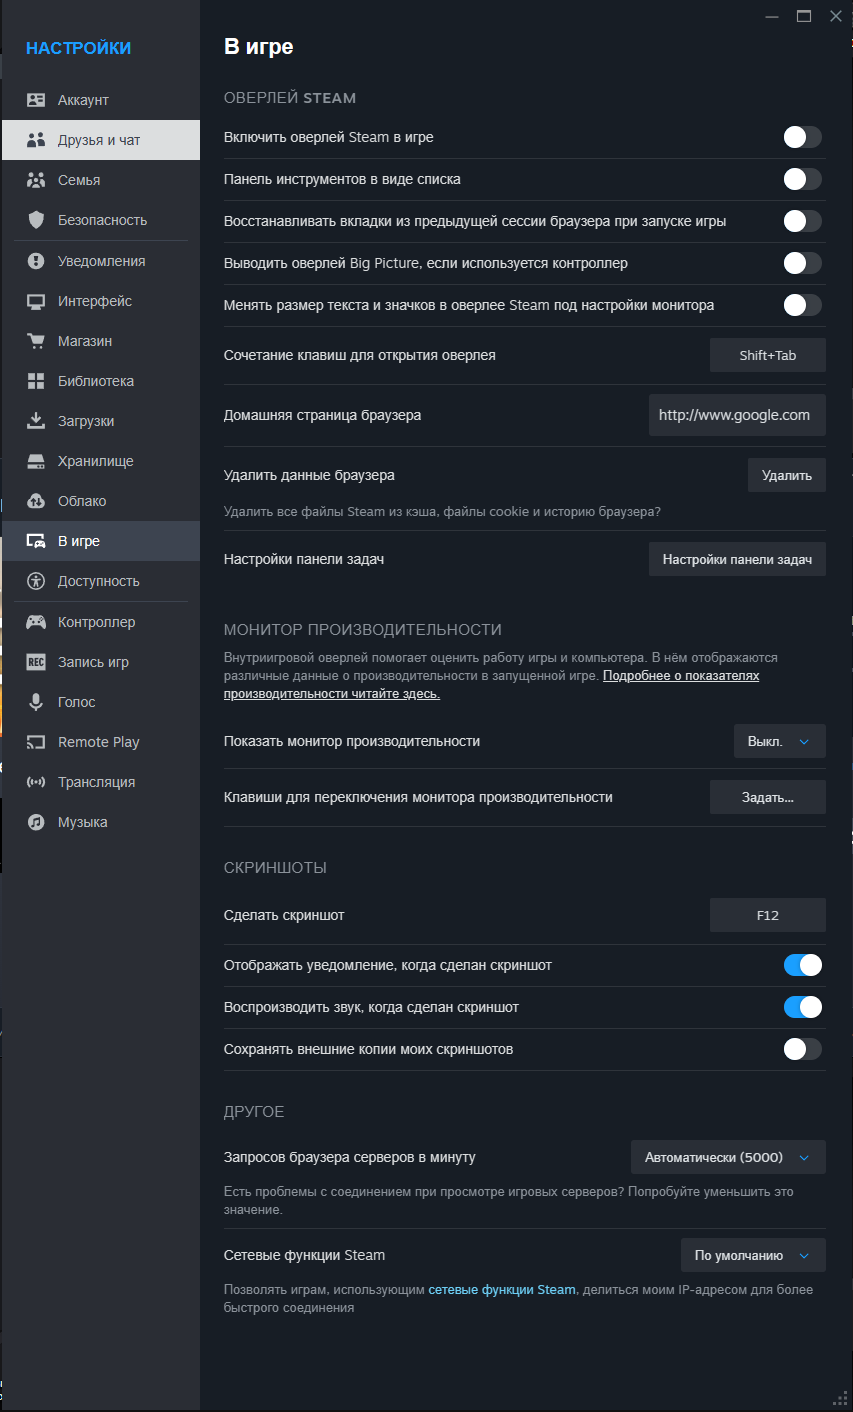Open the По умолчанию network dropdown
This screenshot has width=853, height=1412.
coord(753,1255)
